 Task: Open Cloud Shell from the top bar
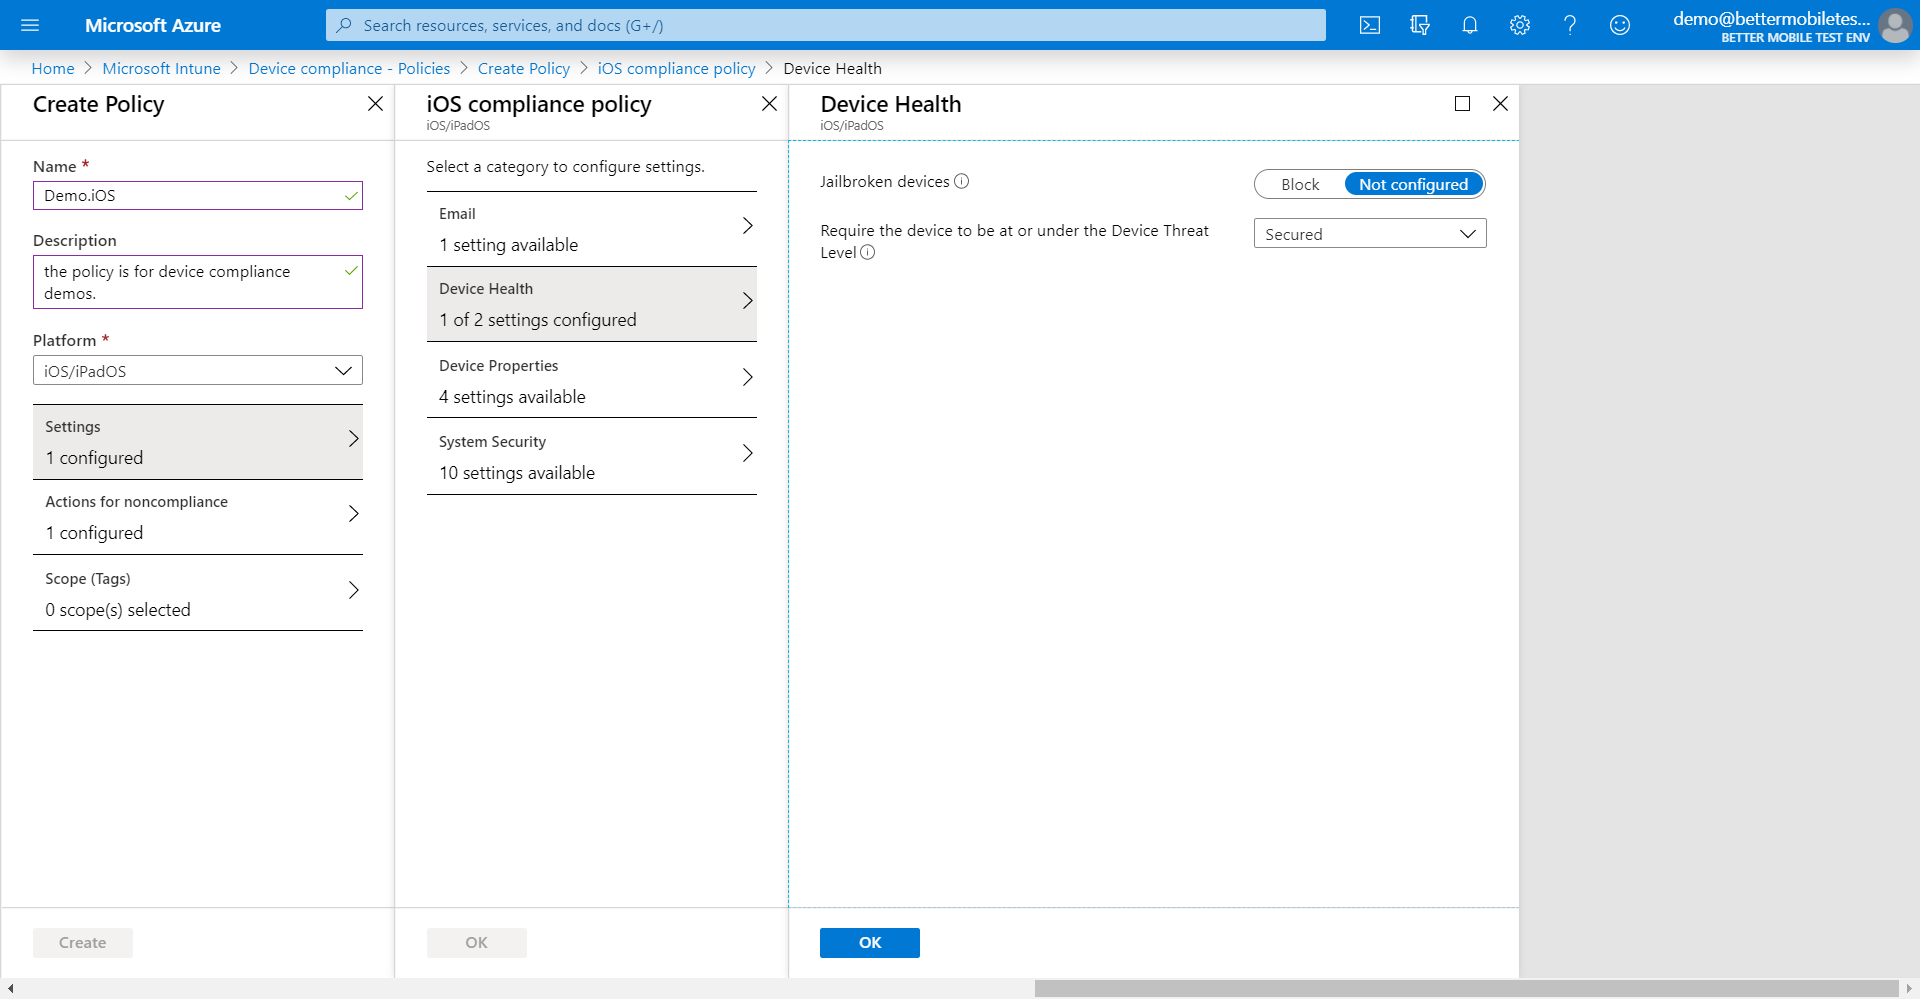(x=1370, y=25)
